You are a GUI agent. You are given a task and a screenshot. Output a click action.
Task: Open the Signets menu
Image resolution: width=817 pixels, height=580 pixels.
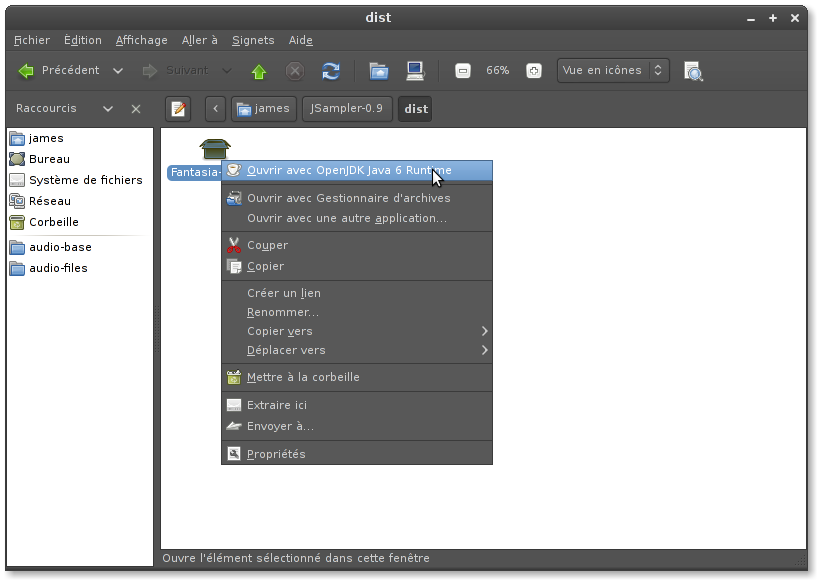[x=253, y=40]
